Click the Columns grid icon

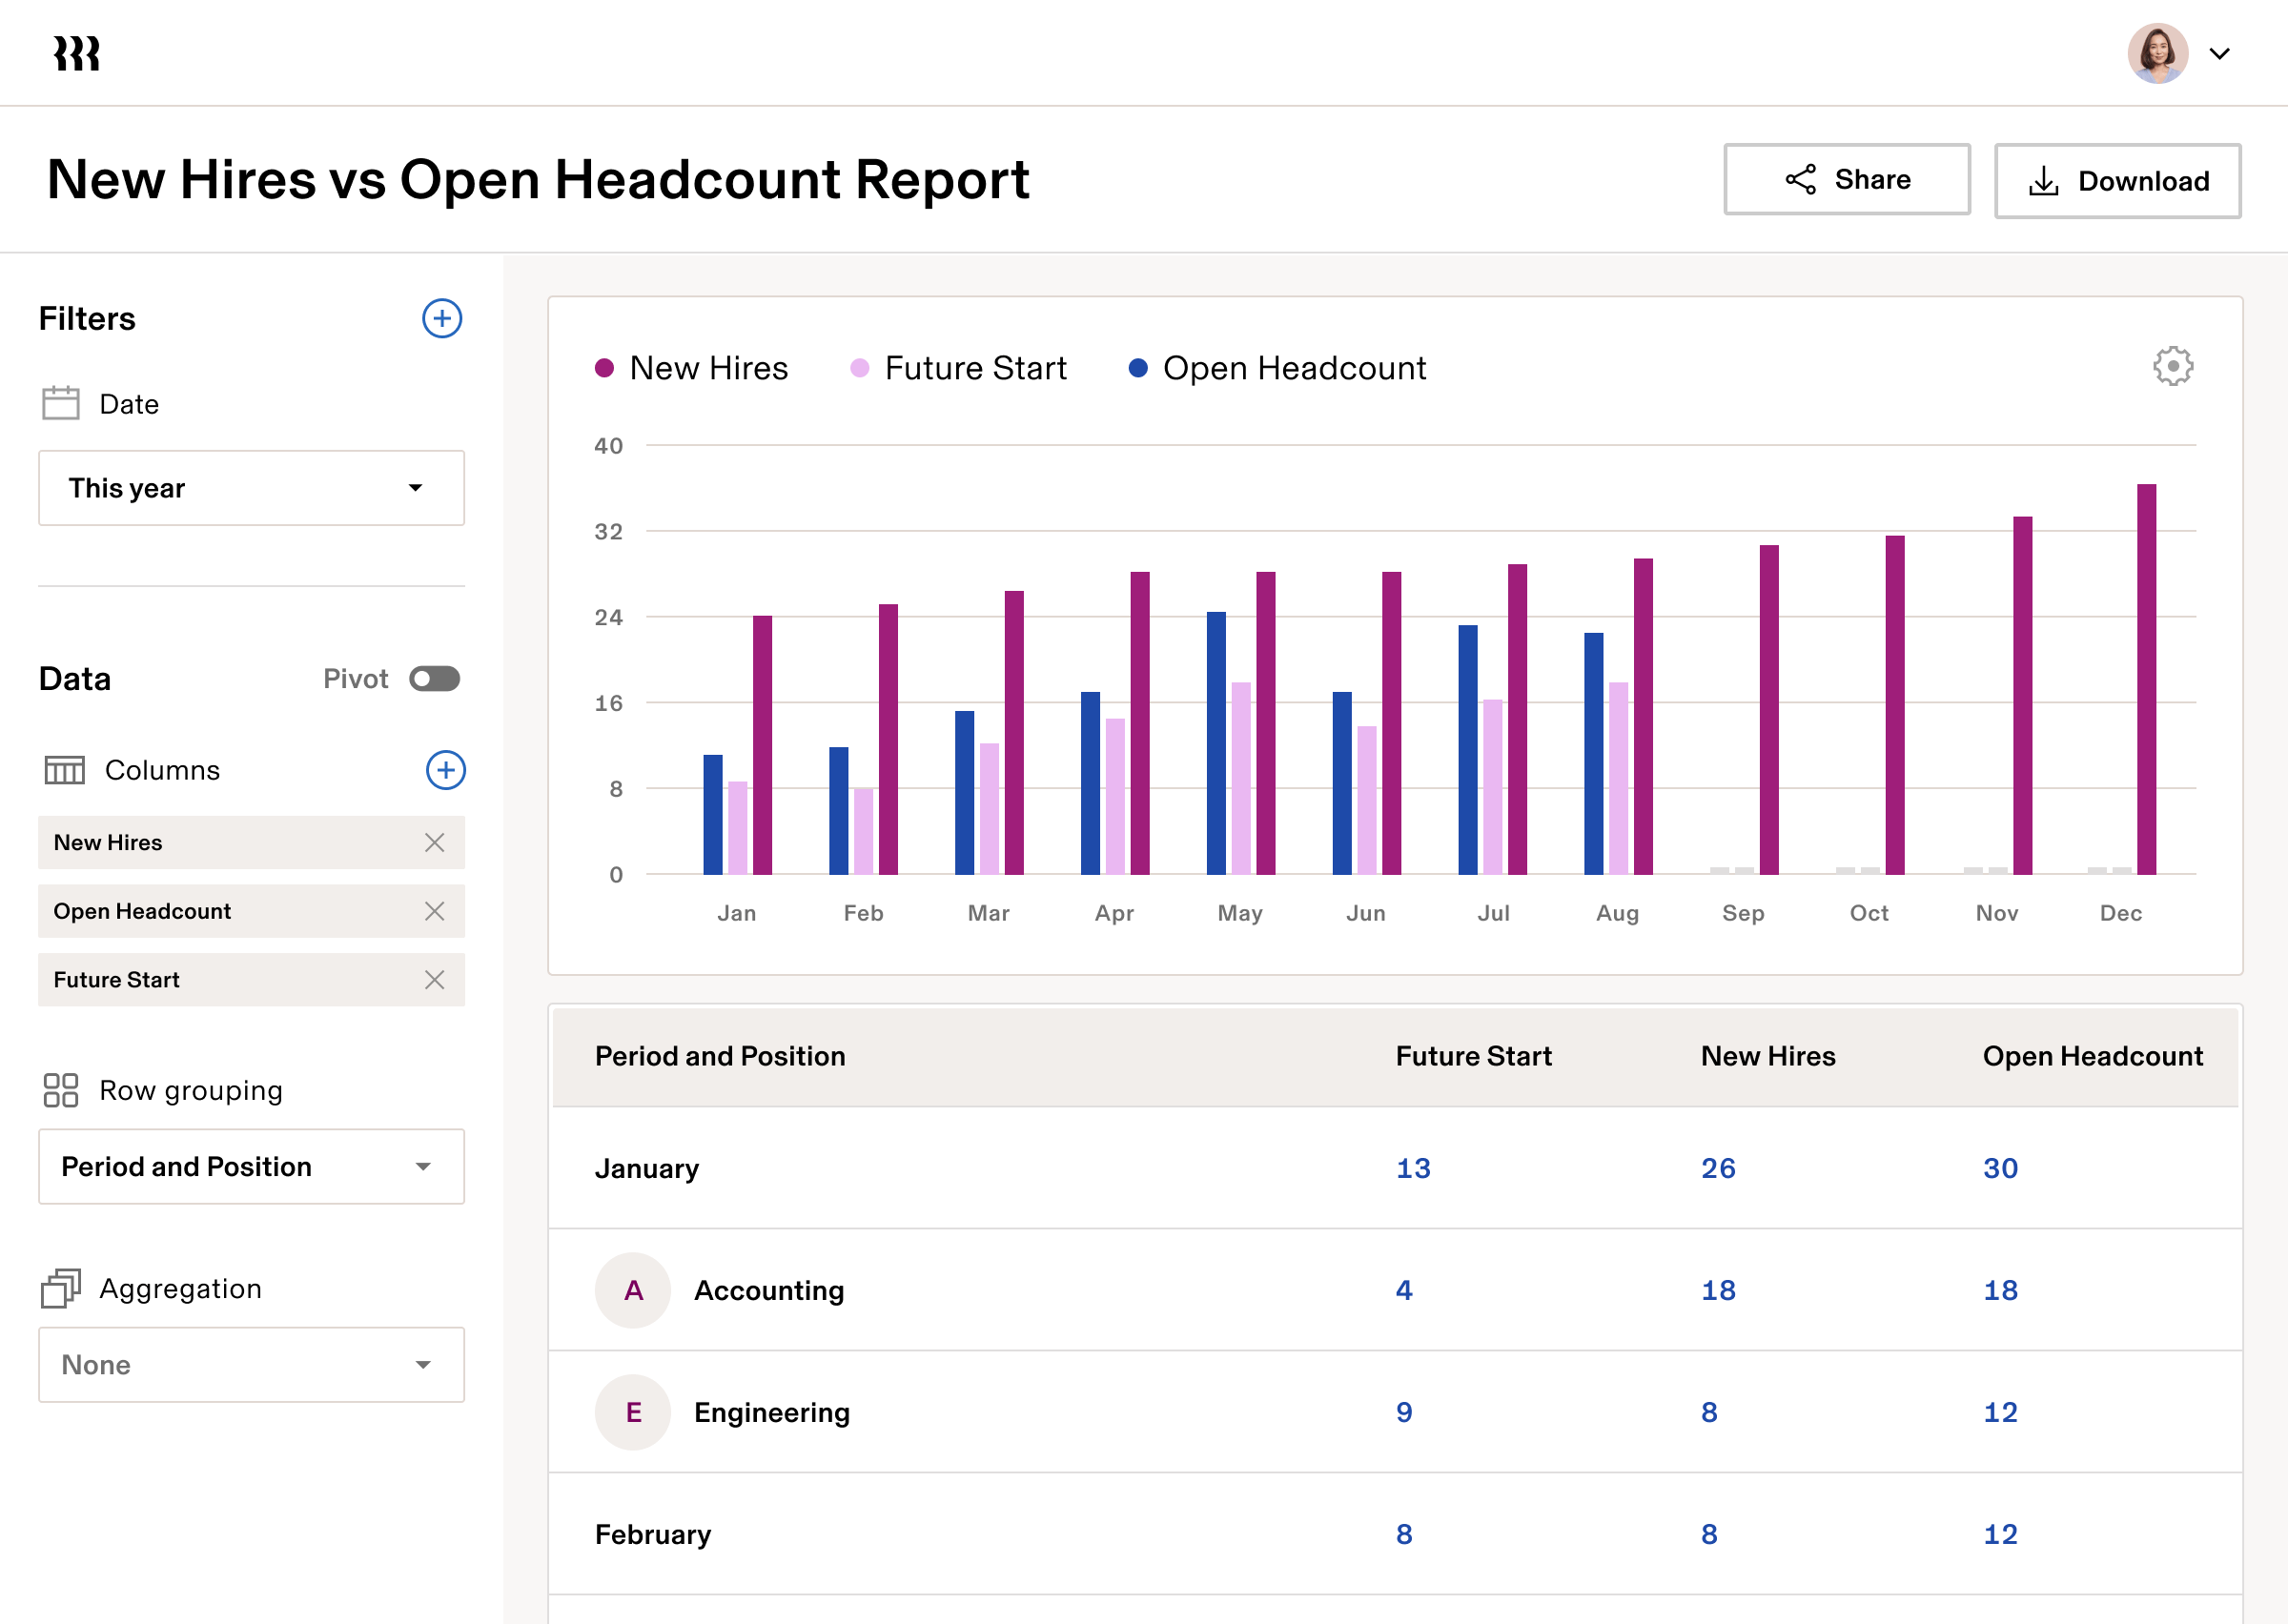64,770
